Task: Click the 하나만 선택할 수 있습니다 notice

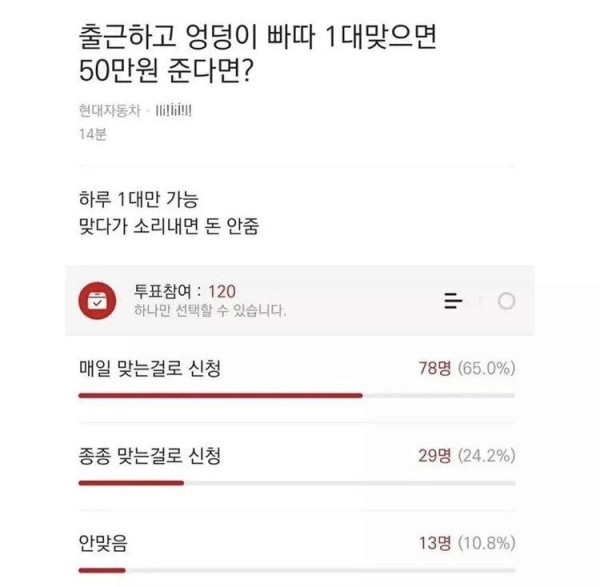Action: pyautogui.click(x=210, y=310)
